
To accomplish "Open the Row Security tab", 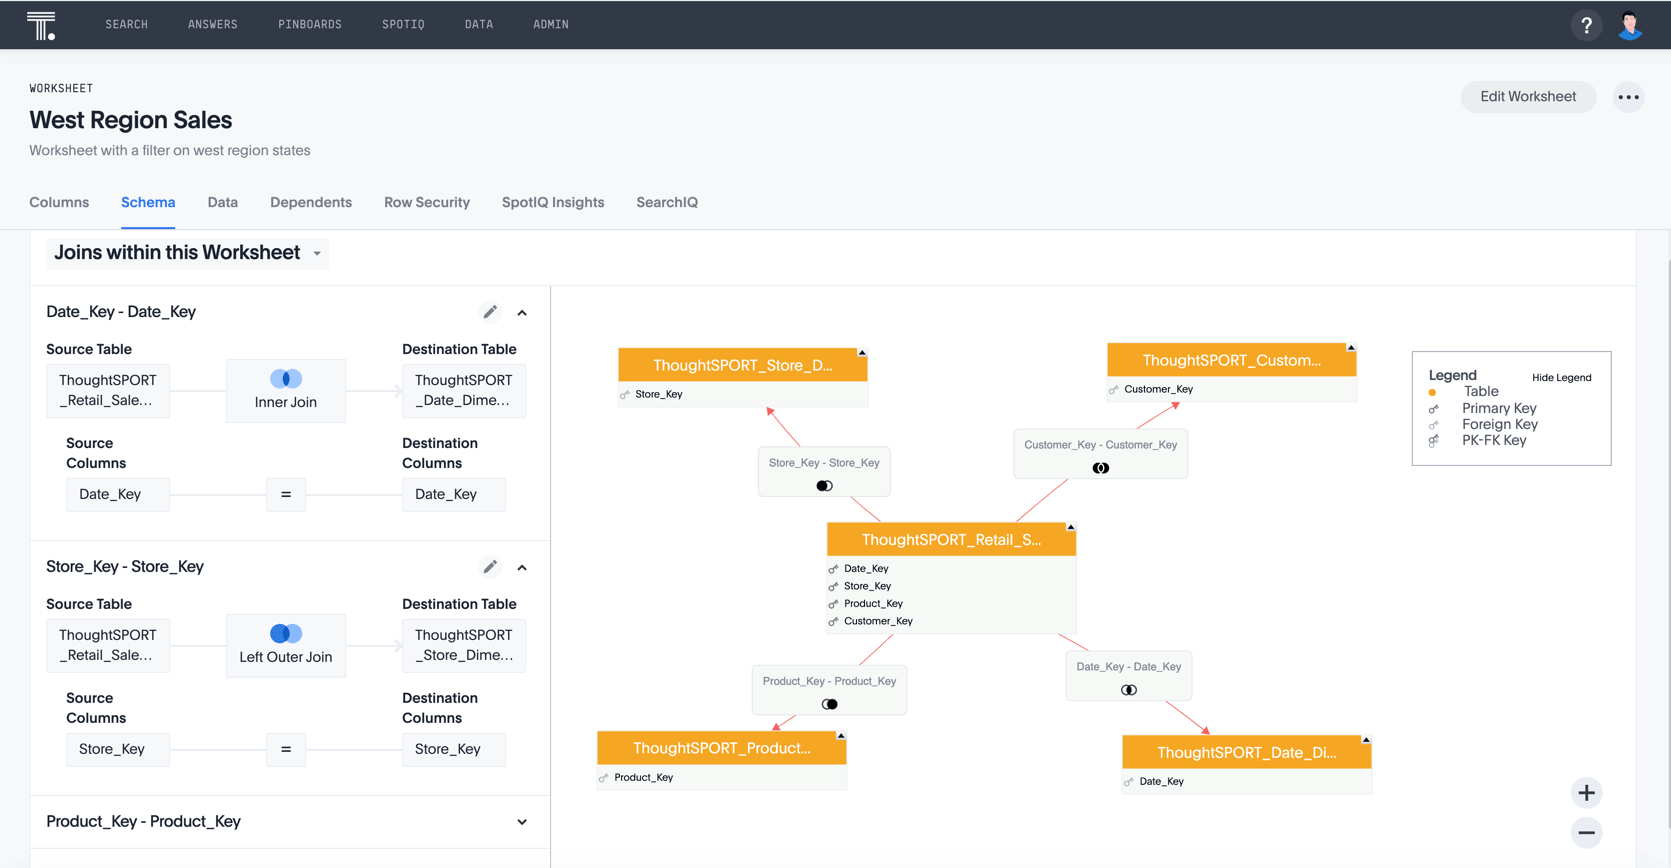I will click(x=427, y=202).
